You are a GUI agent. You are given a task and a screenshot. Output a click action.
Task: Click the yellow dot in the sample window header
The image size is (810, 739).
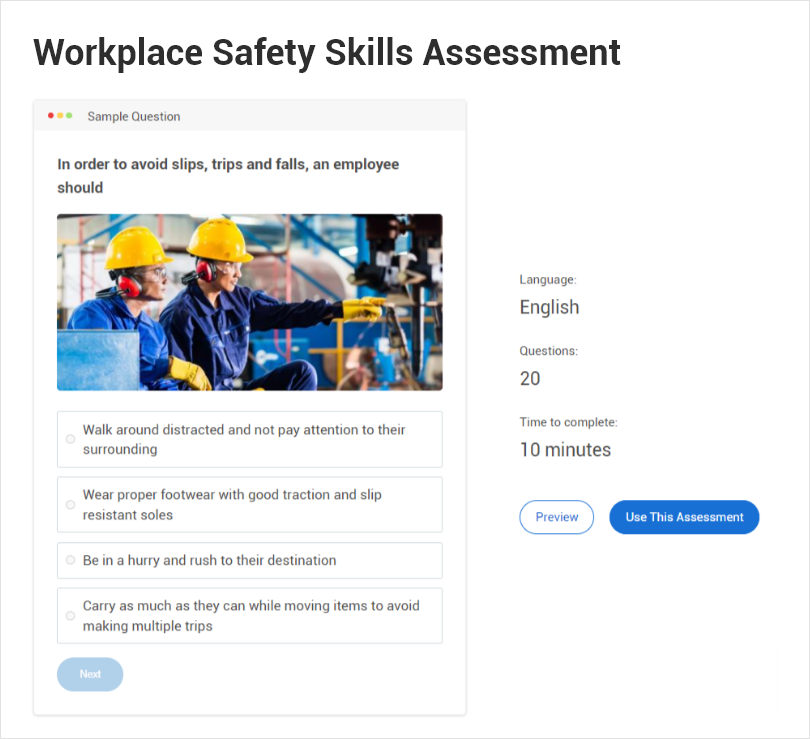click(x=60, y=116)
